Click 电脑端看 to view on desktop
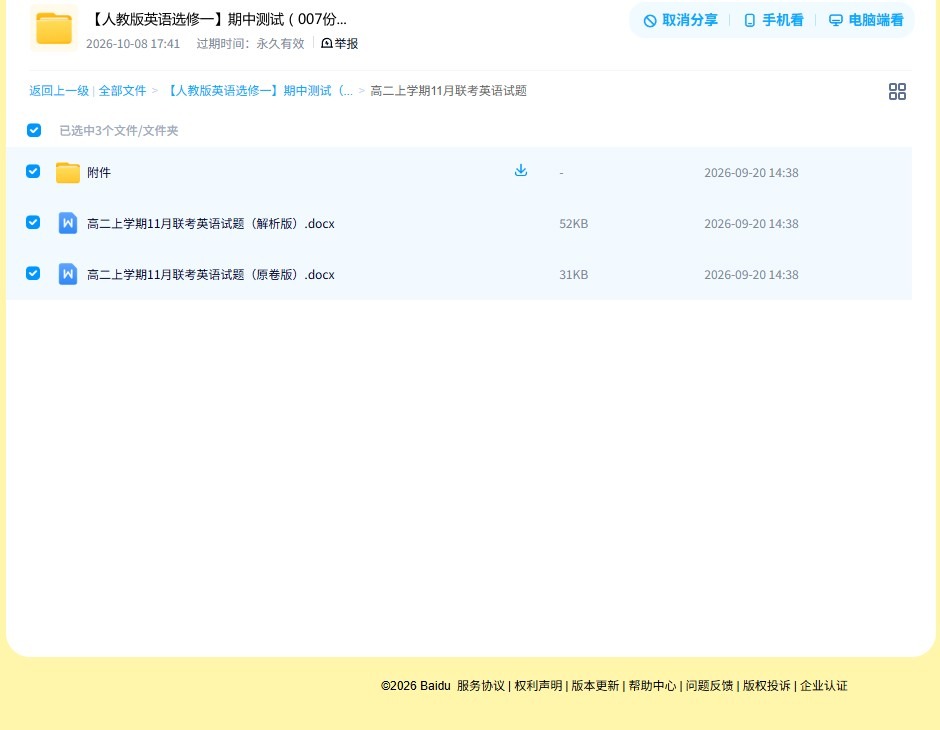This screenshot has height=730, width=940. pyautogui.click(x=866, y=20)
